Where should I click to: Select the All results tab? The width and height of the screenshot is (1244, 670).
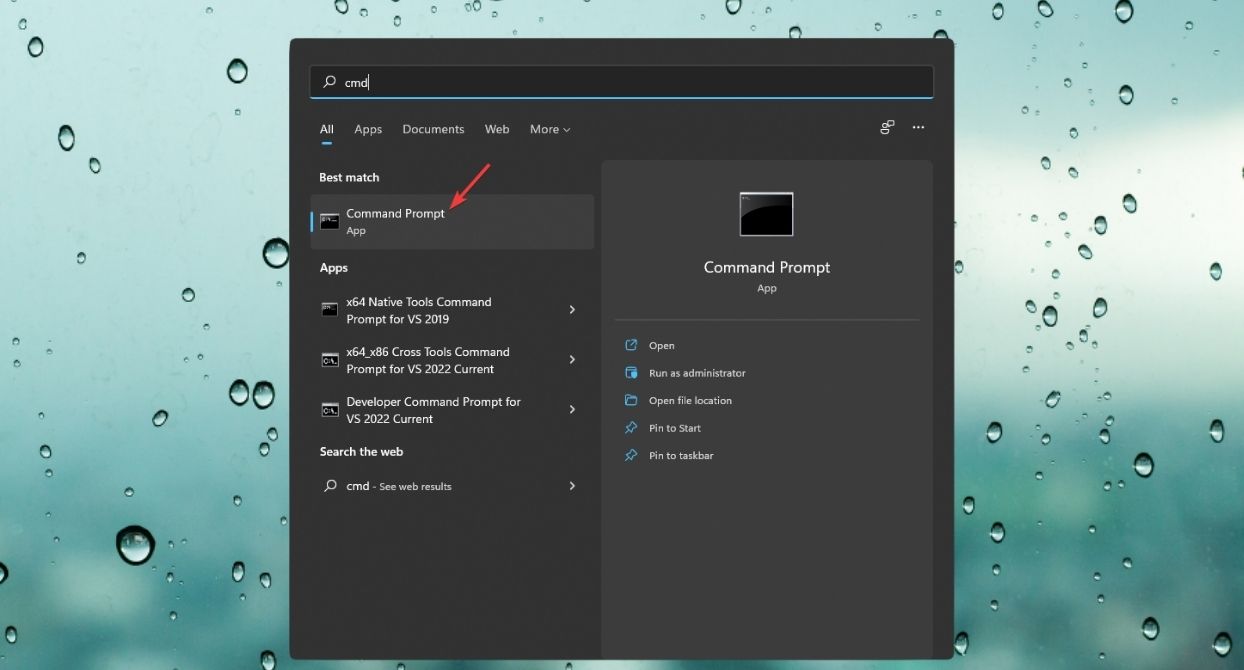326,129
